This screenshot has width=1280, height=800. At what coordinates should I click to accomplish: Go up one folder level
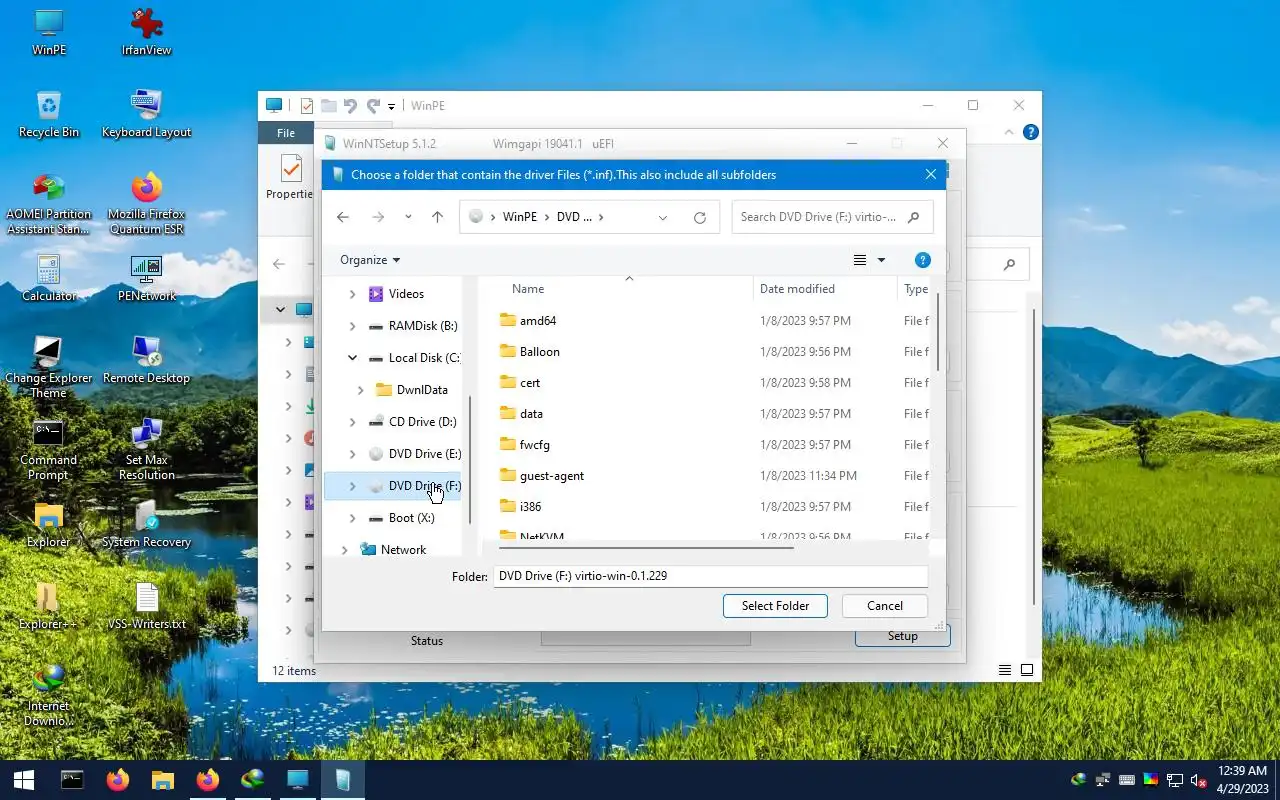[x=437, y=217]
